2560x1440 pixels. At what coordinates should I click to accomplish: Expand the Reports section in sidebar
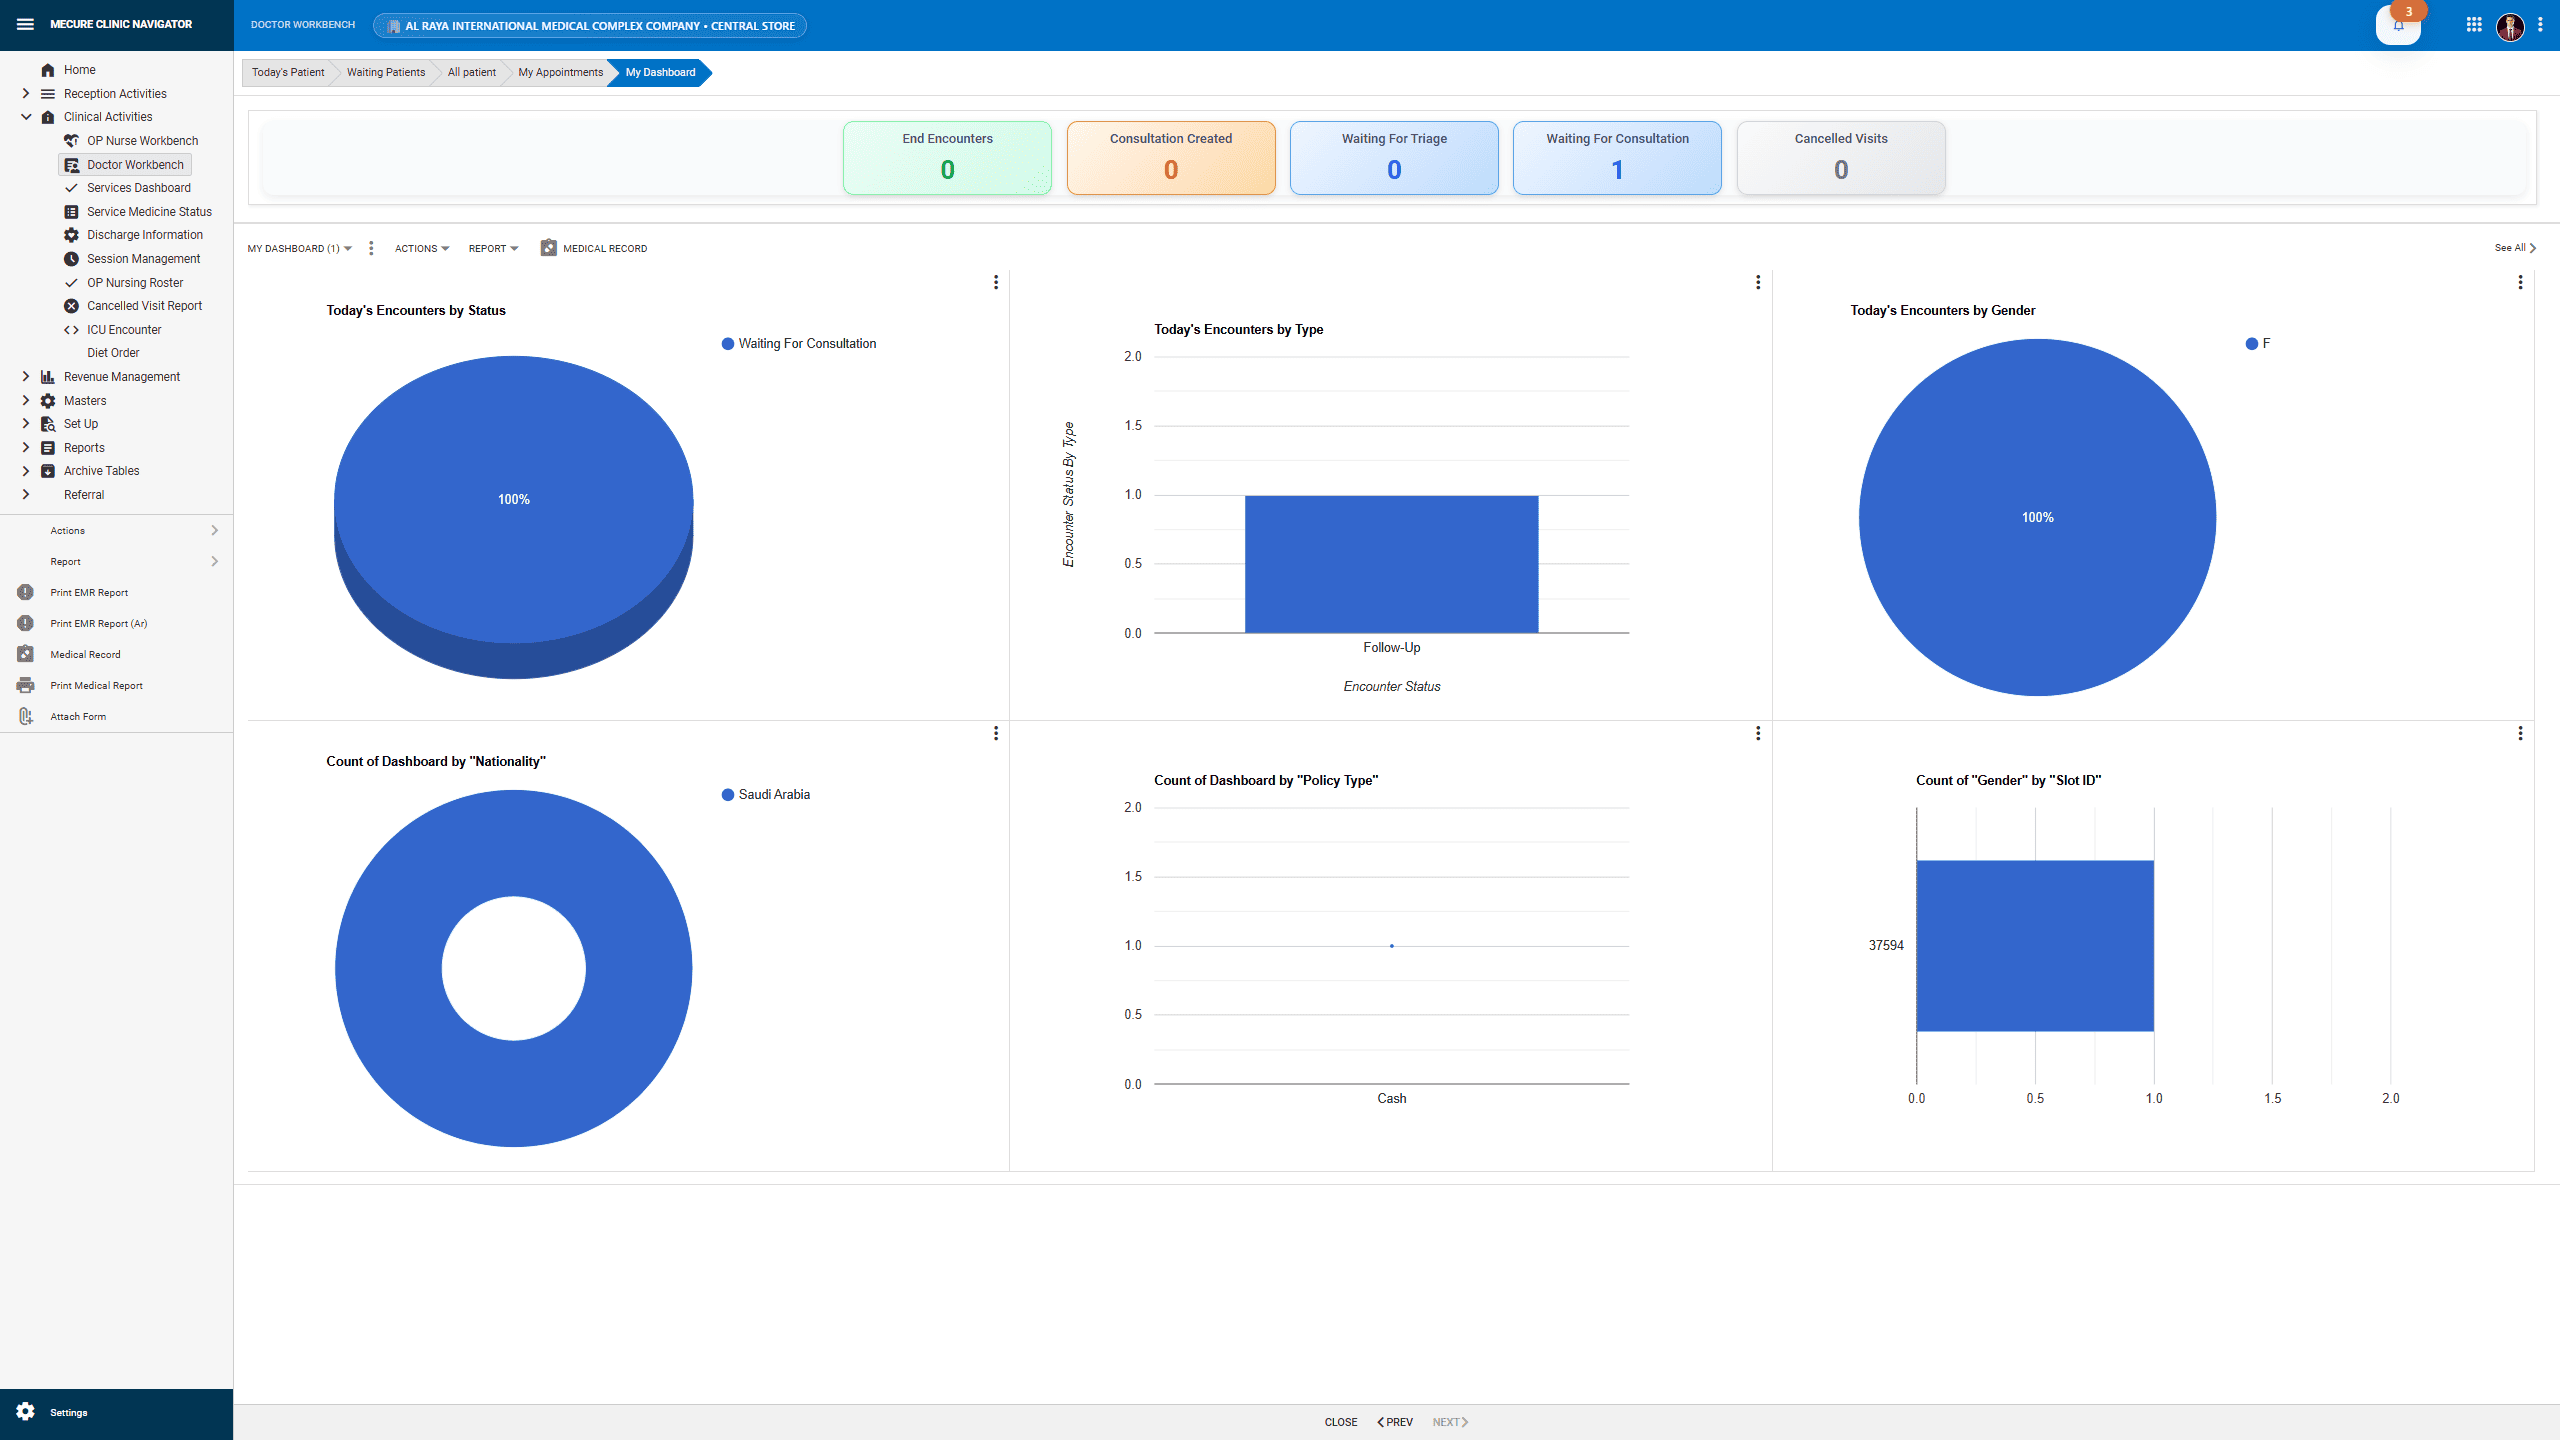[x=83, y=447]
